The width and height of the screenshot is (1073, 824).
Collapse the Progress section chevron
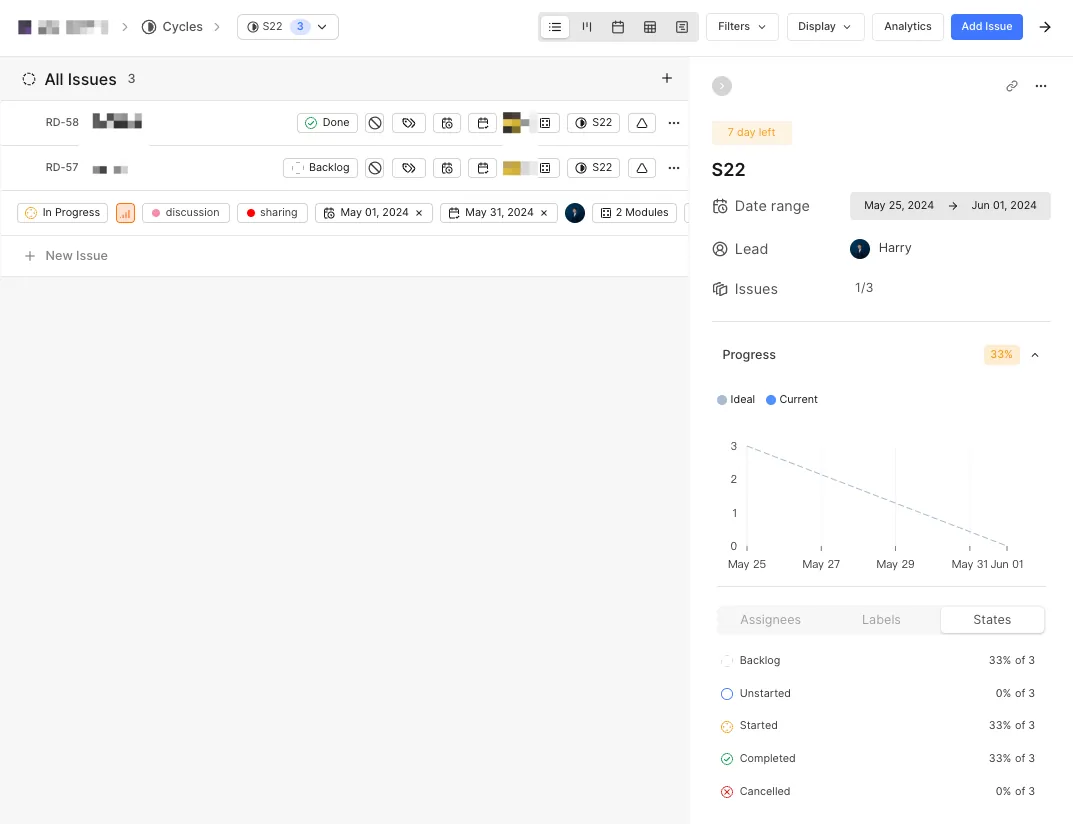click(1035, 355)
